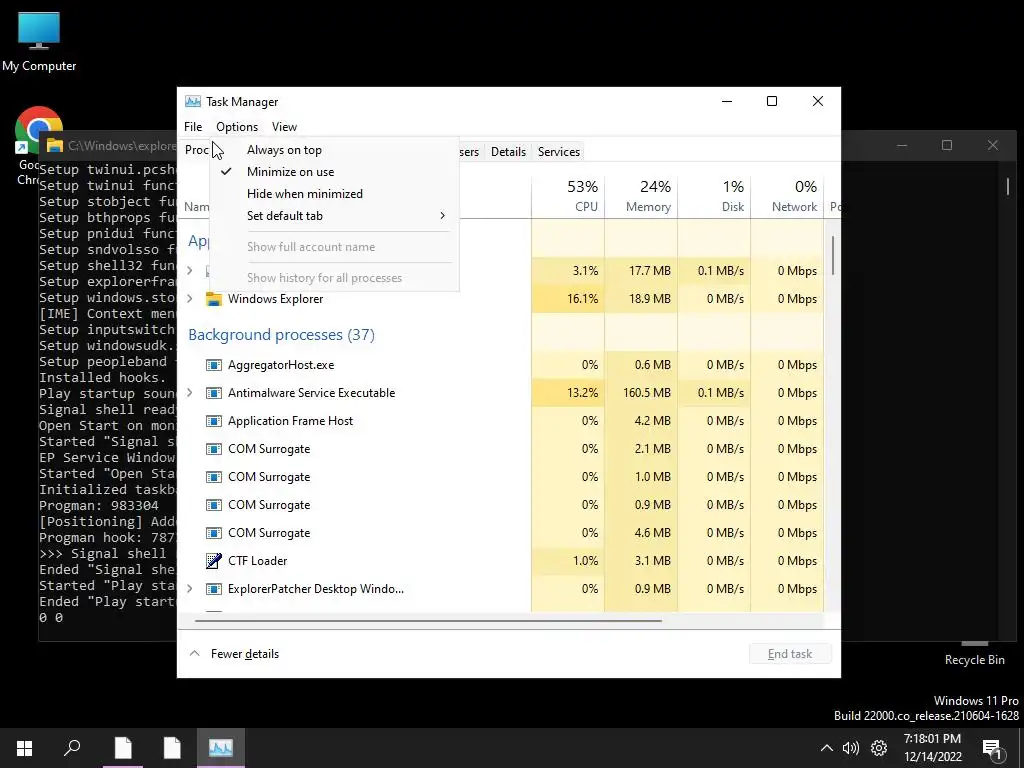Screen dimensions: 1024x768
Task: Open the volume speaker tray icon
Action: tap(850, 748)
